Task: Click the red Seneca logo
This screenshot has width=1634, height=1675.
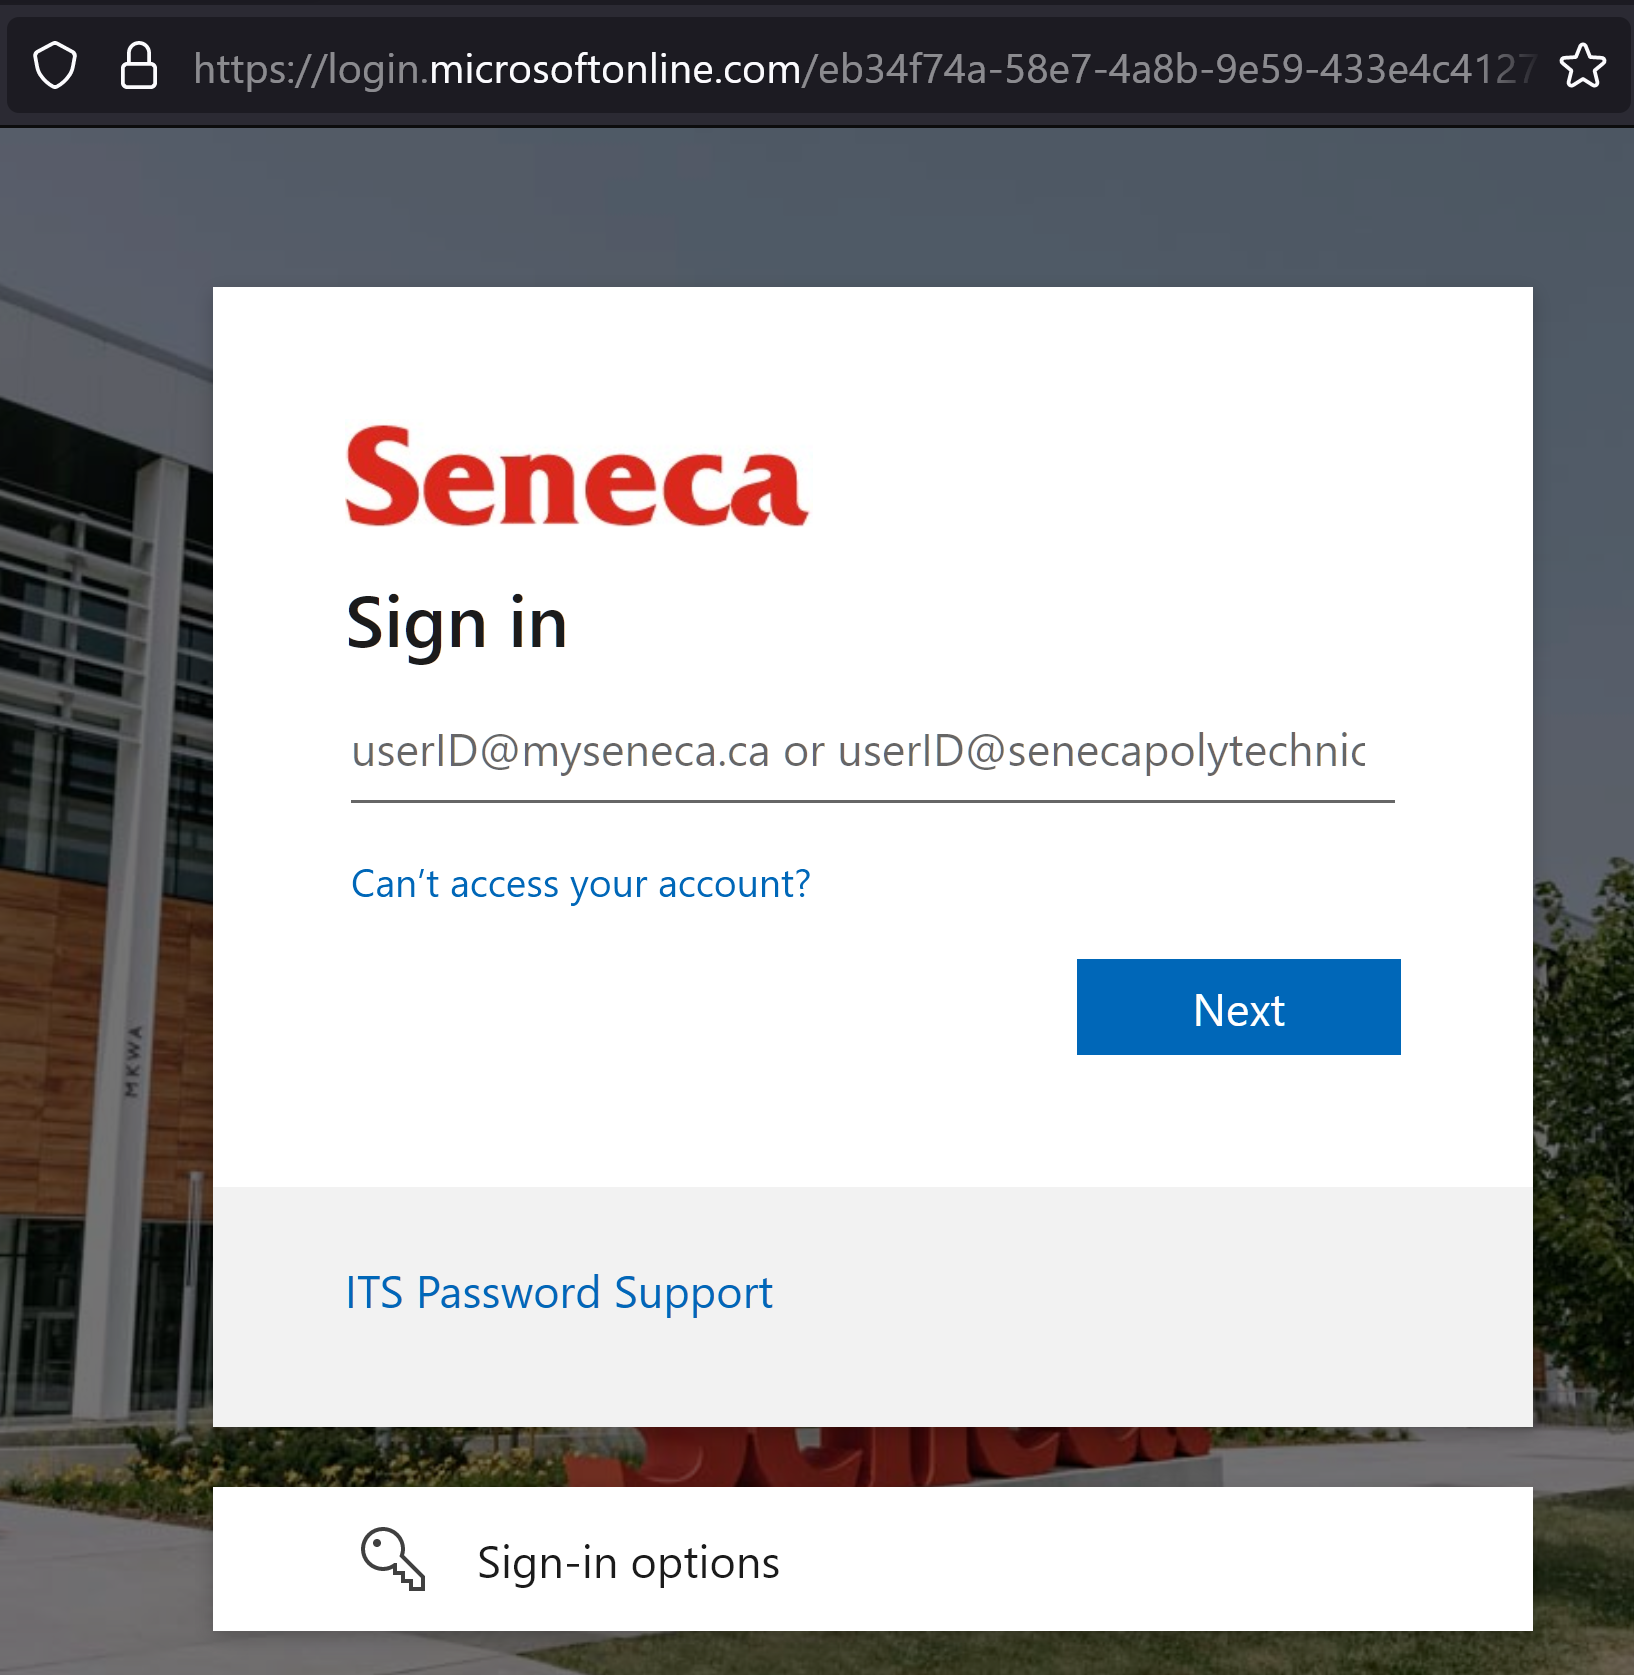Action: [576, 476]
